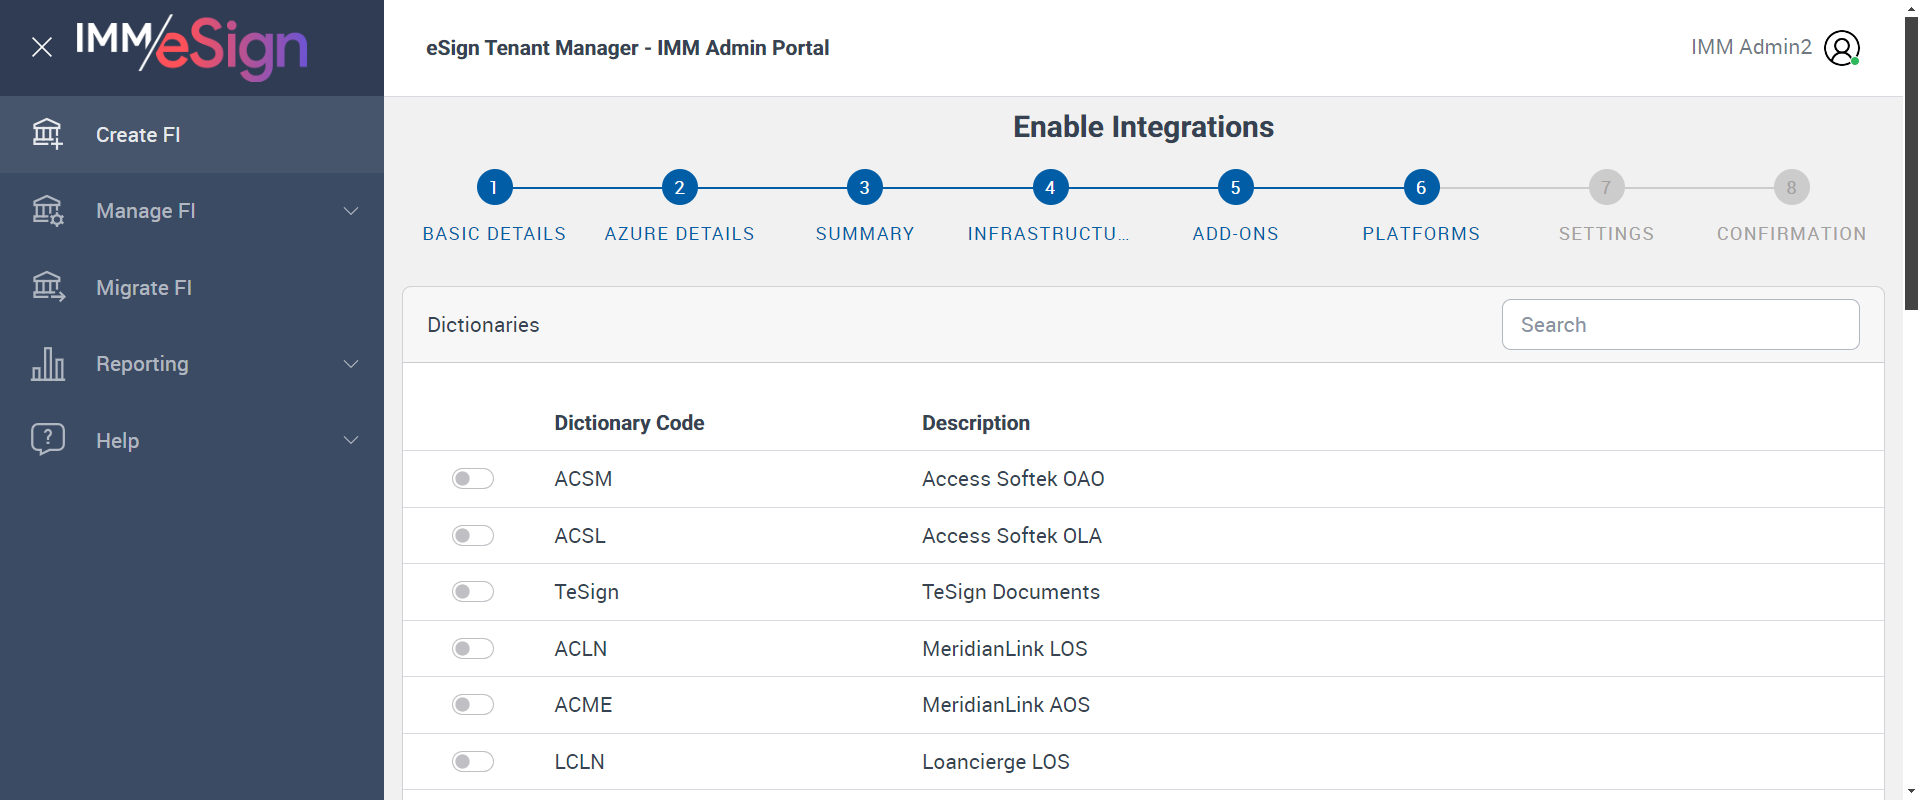The image size is (1920, 800).
Task: Go to step 1 Basic Details
Action: point(494,187)
